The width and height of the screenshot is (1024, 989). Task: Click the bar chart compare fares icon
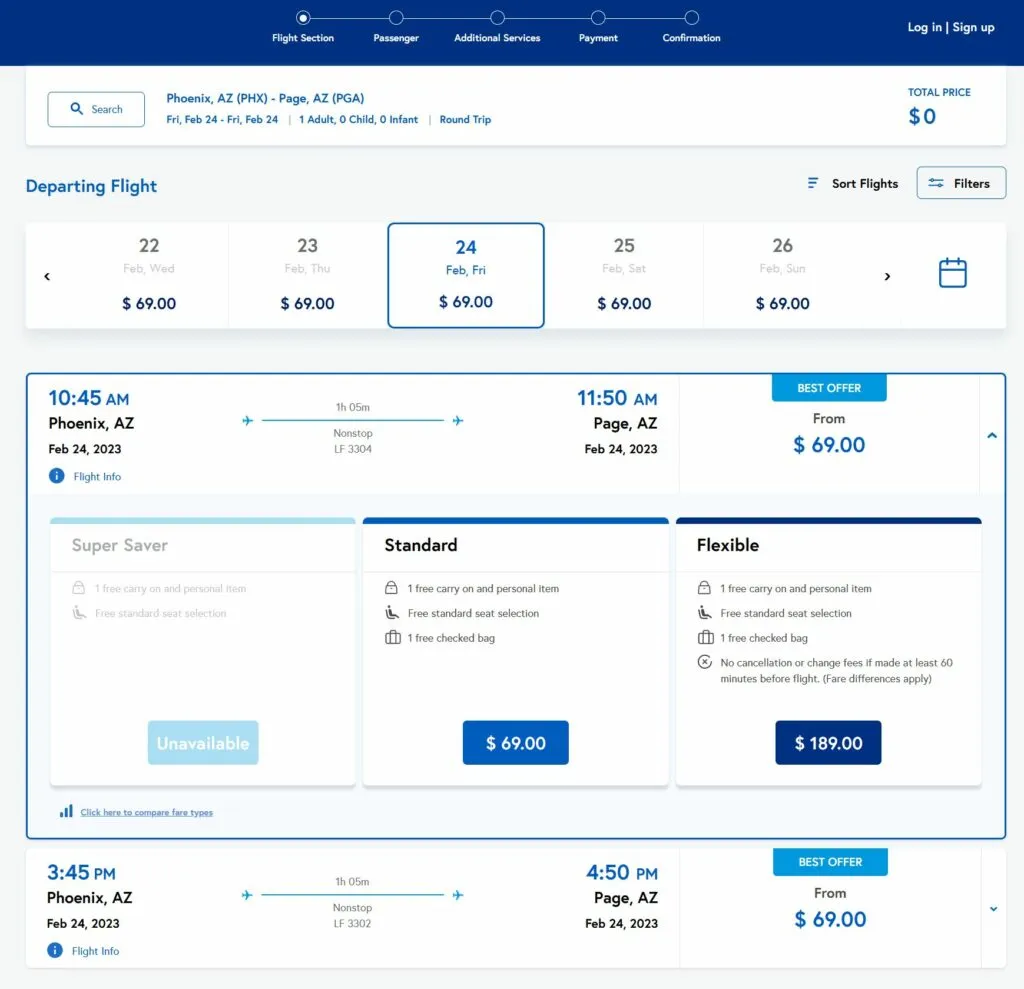pyautogui.click(x=66, y=811)
